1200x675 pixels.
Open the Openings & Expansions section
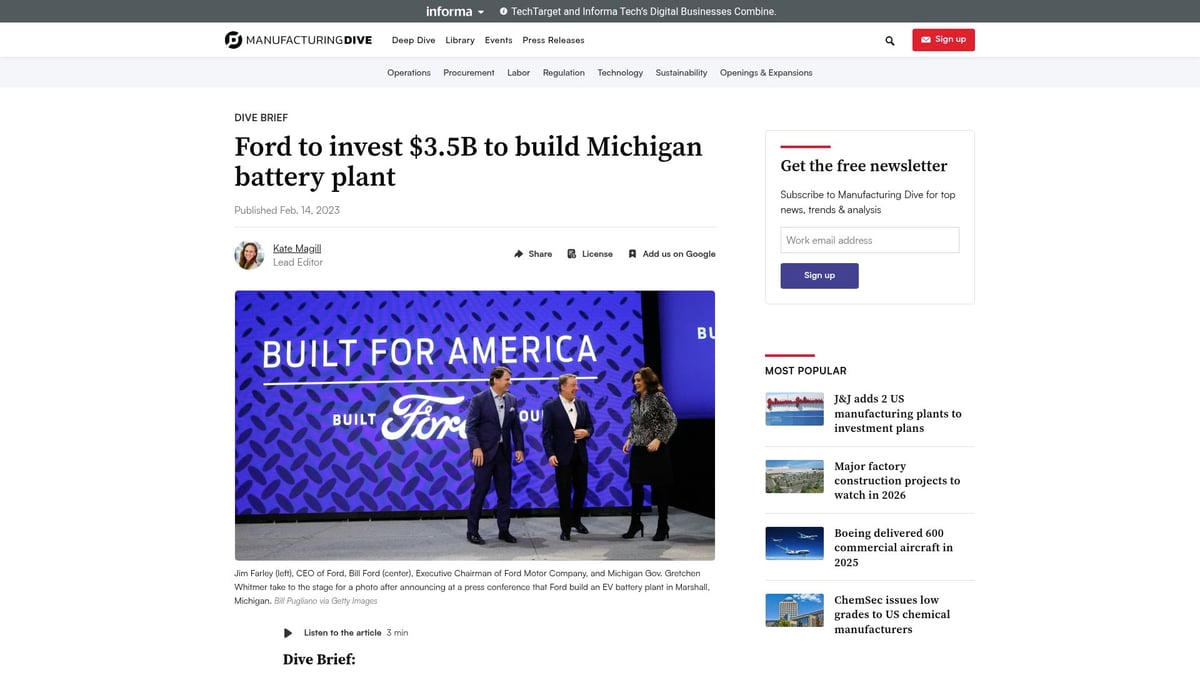[766, 72]
